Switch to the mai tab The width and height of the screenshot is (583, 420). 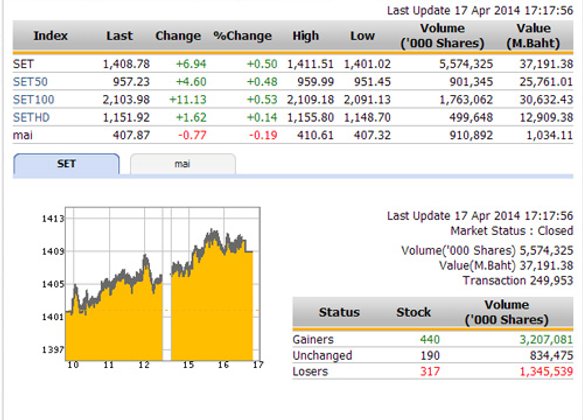(x=183, y=164)
